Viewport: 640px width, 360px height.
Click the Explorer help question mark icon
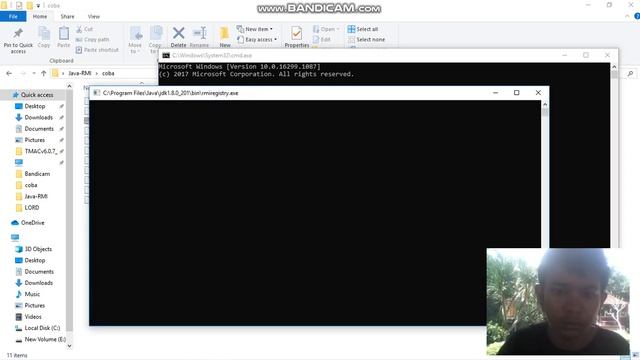(x=636, y=16)
